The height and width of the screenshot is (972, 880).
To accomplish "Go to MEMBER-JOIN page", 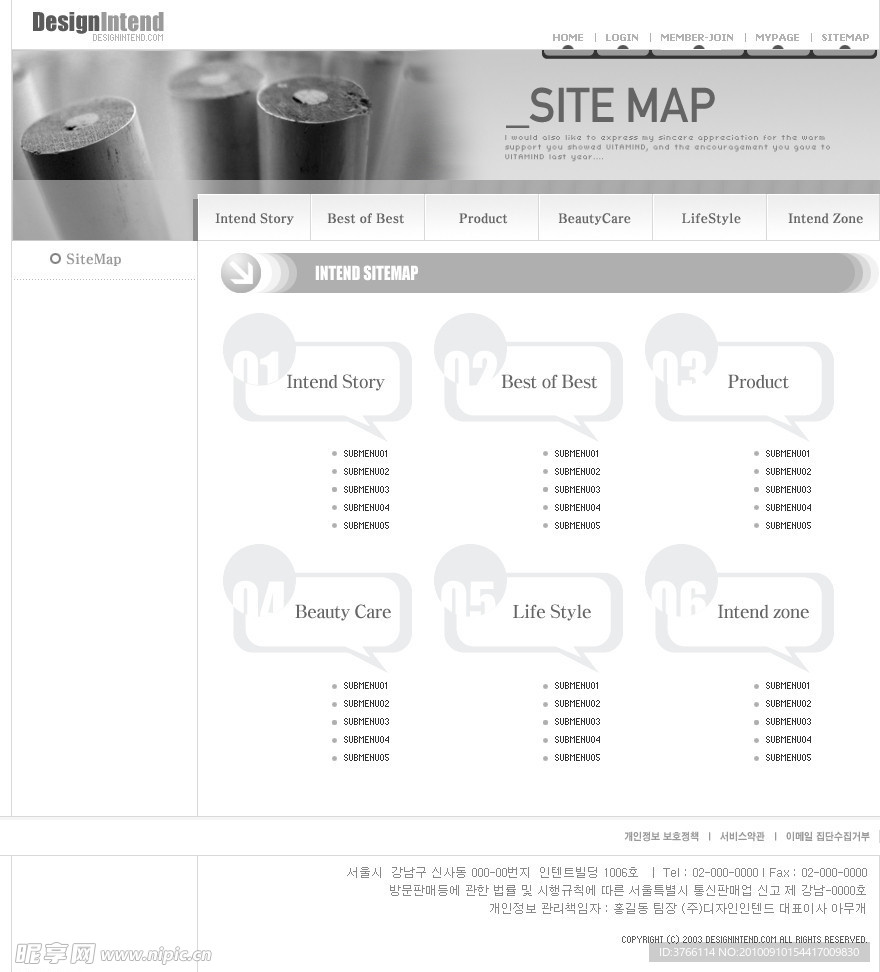I will (697, 37).
